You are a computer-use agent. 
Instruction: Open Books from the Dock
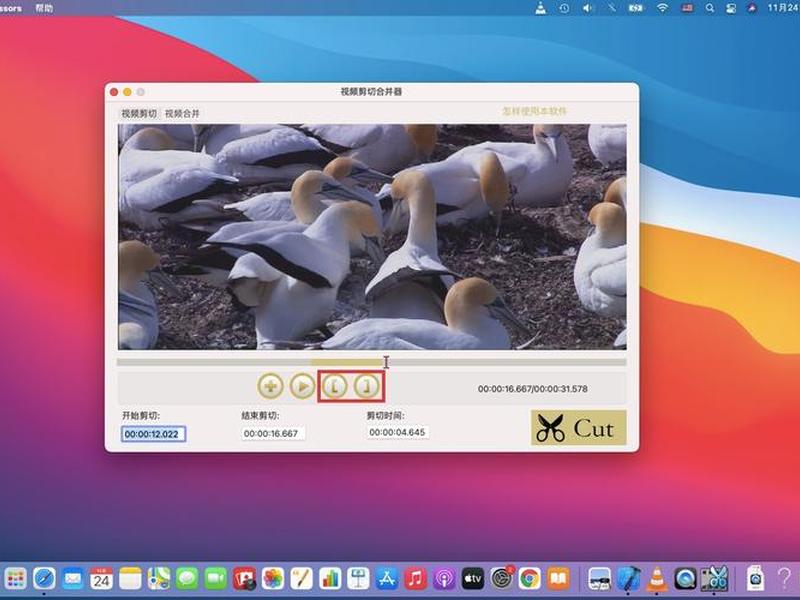point(559,579)
